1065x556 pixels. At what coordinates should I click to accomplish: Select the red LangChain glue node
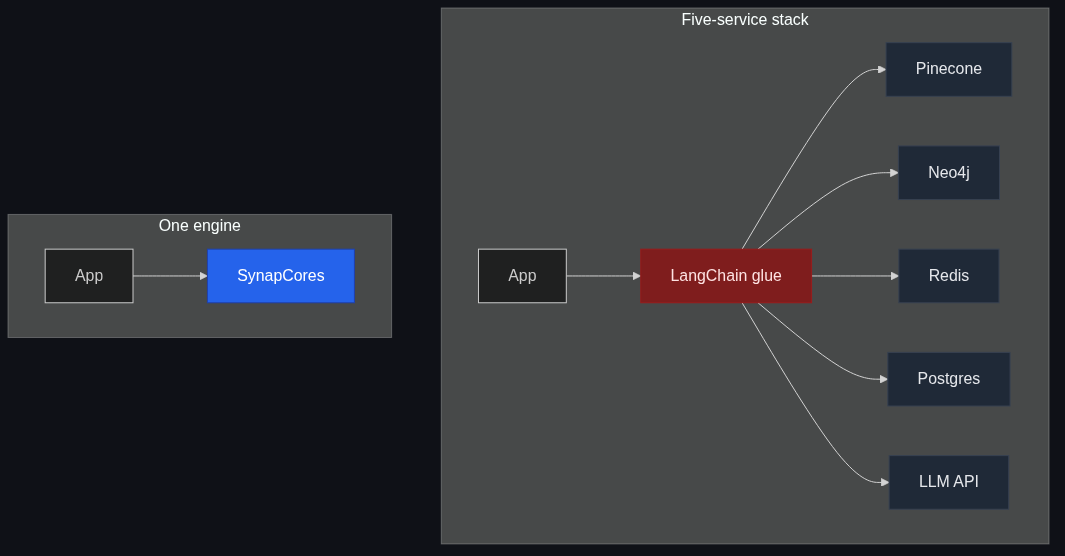725,276
